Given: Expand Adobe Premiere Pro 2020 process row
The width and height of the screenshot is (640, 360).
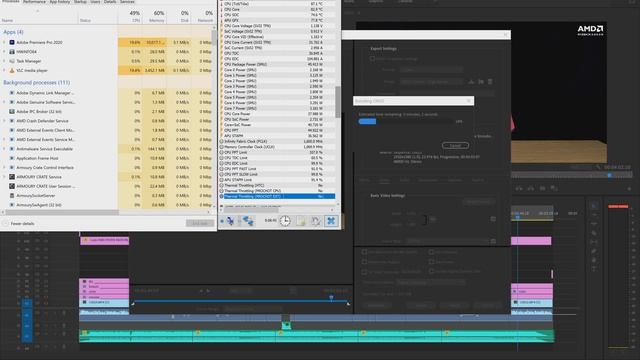Looking at the screenshot, I should [4, 42].
